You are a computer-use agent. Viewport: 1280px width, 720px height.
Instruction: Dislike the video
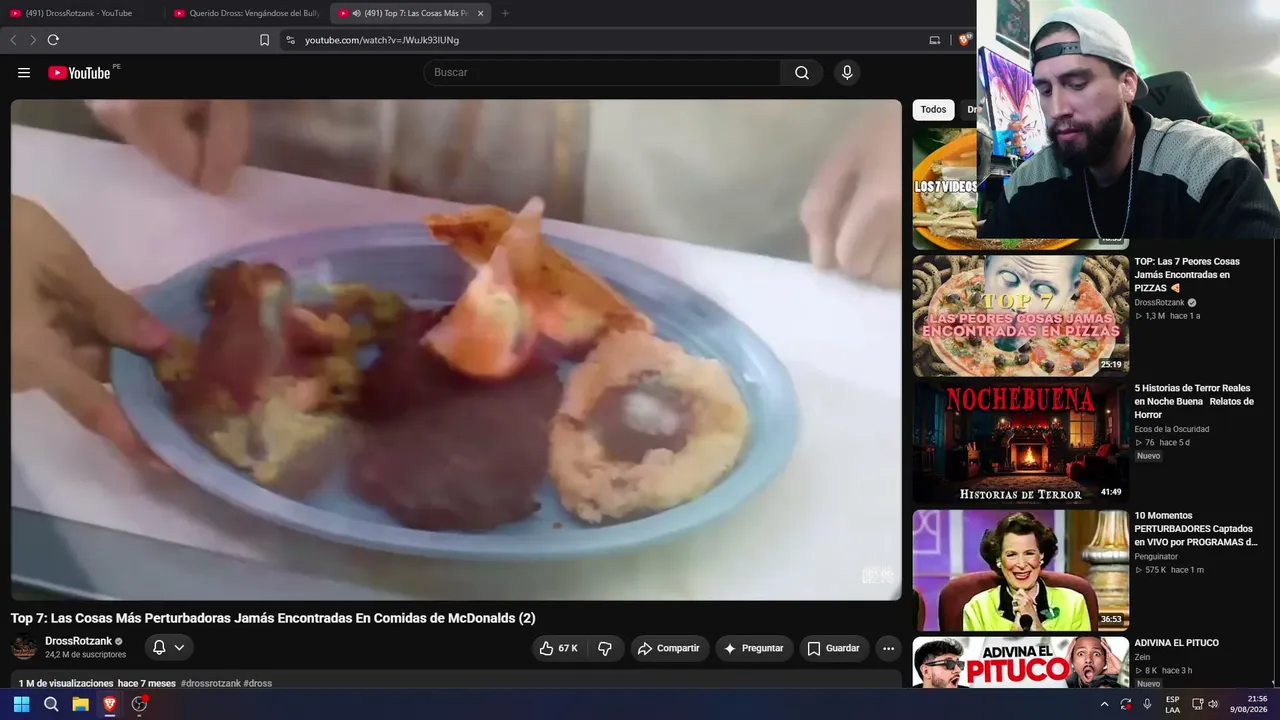coord(605,648)
